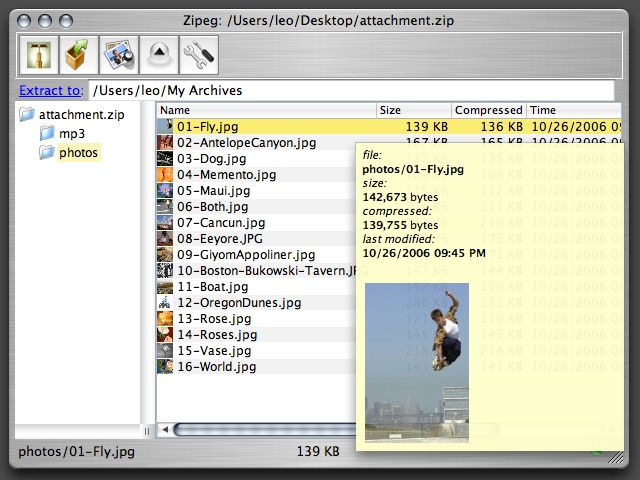The height and width of the screenshot is (480, 640).
Task: Click the mp3 folder icon
Action: tap(47, 133)
